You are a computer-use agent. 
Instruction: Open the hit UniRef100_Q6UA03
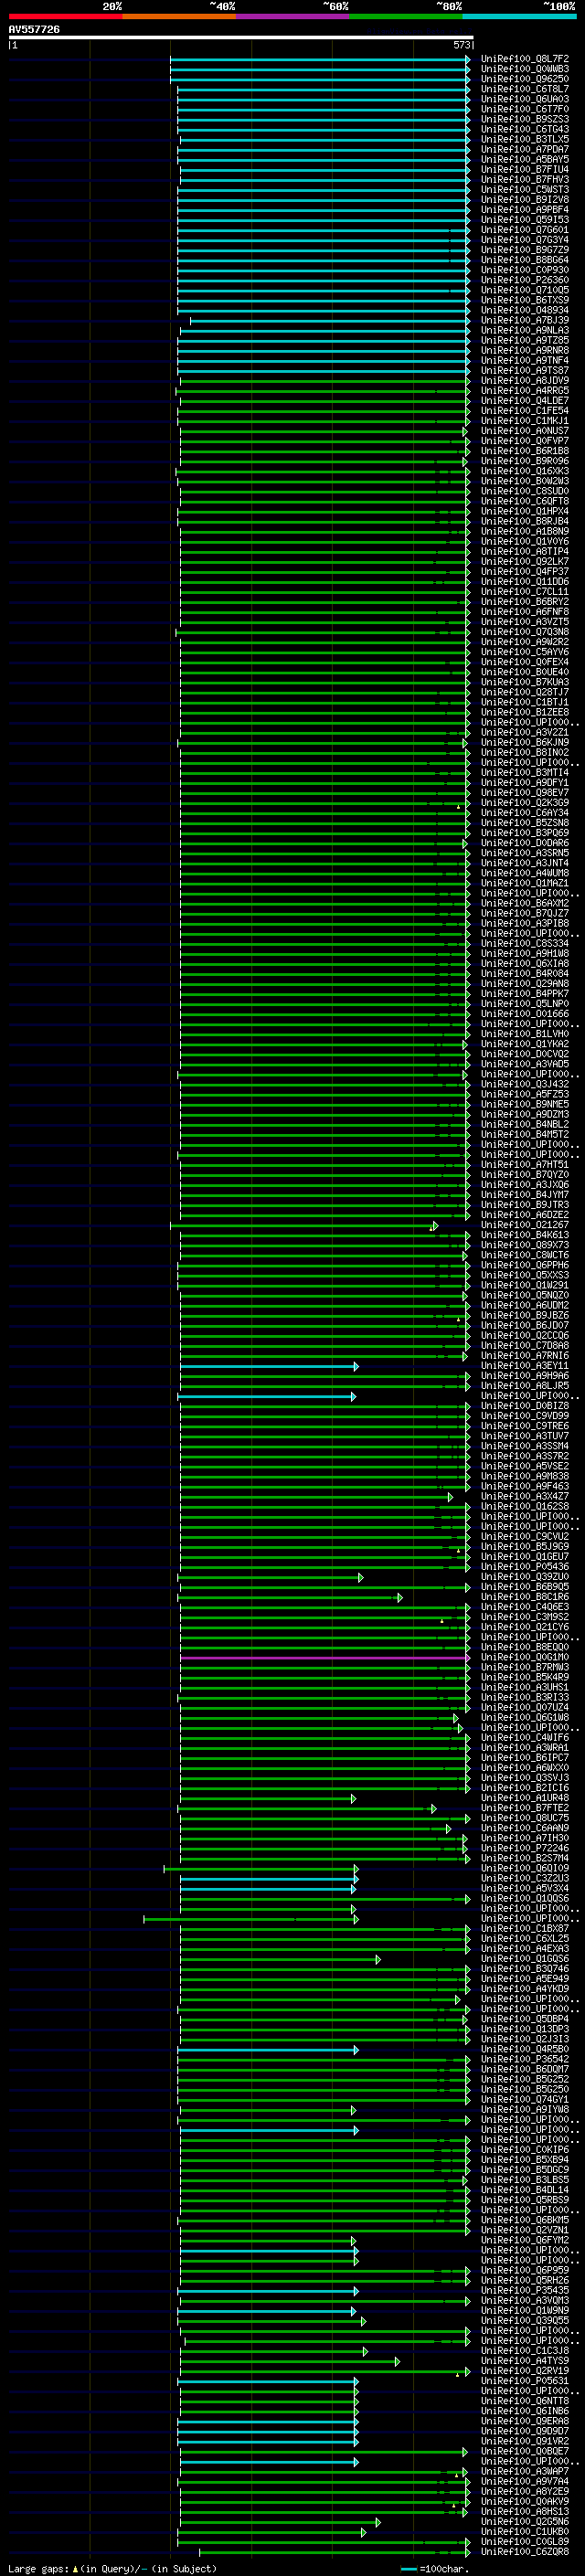[525, 100]
